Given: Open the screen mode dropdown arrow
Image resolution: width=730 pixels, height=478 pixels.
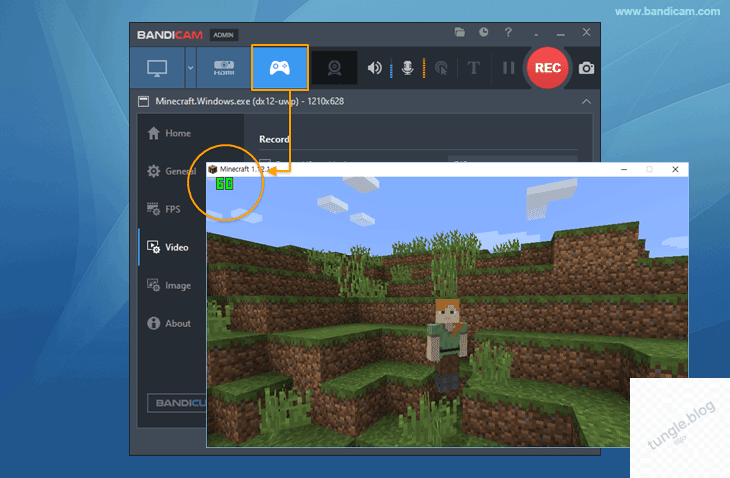Looking at the screenshot, I should [x=190, y=68].
